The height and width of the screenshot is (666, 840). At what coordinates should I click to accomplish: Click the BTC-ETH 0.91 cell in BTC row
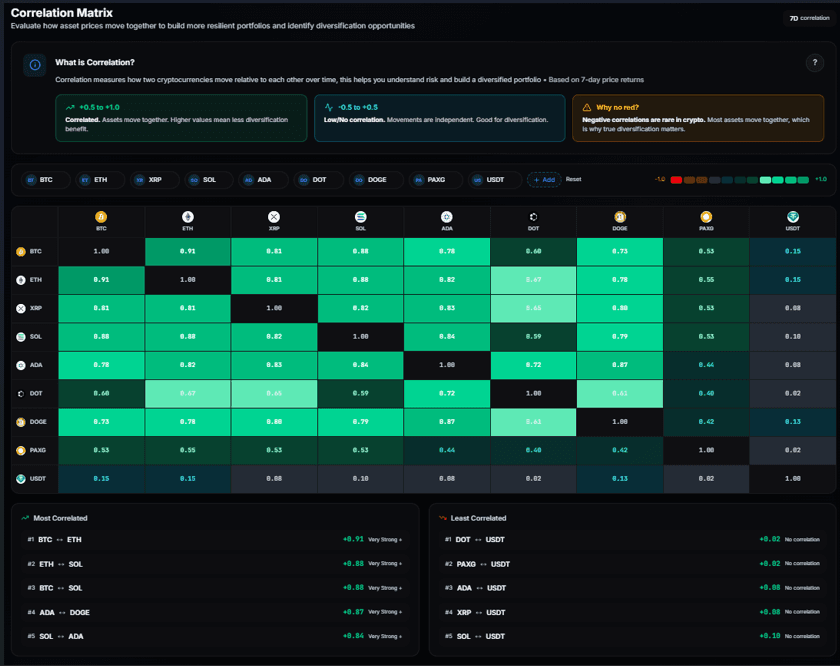[x=188, y=251]
